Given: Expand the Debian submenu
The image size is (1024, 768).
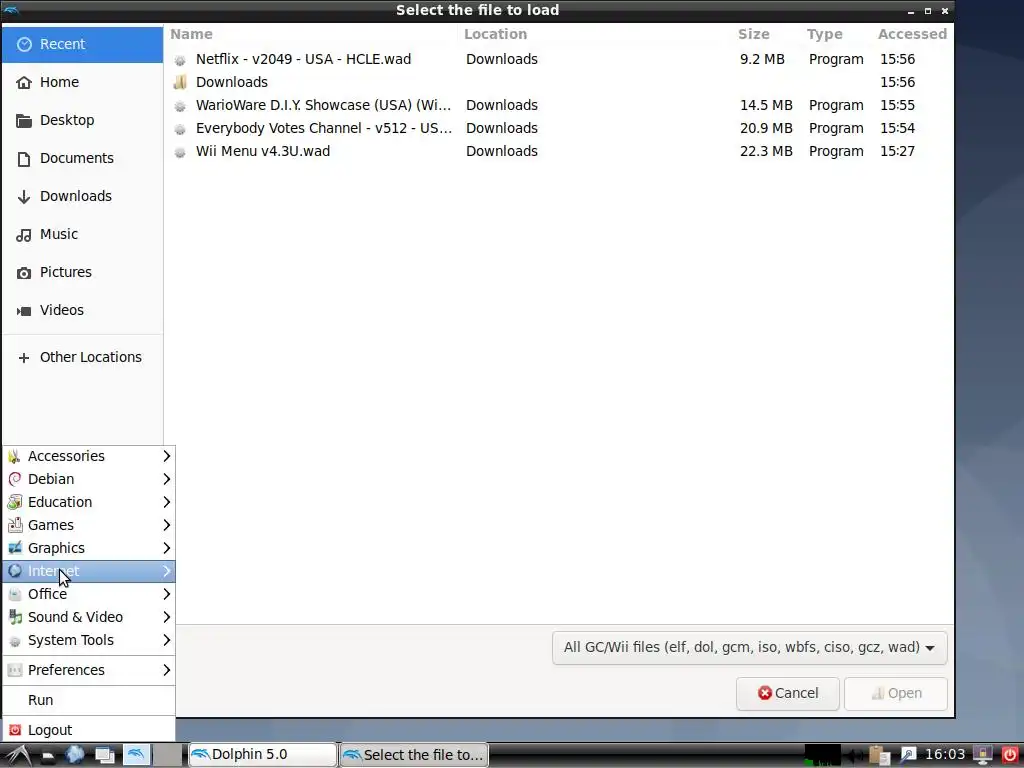Looking at the screenshot, I should (x=89, y=479).
